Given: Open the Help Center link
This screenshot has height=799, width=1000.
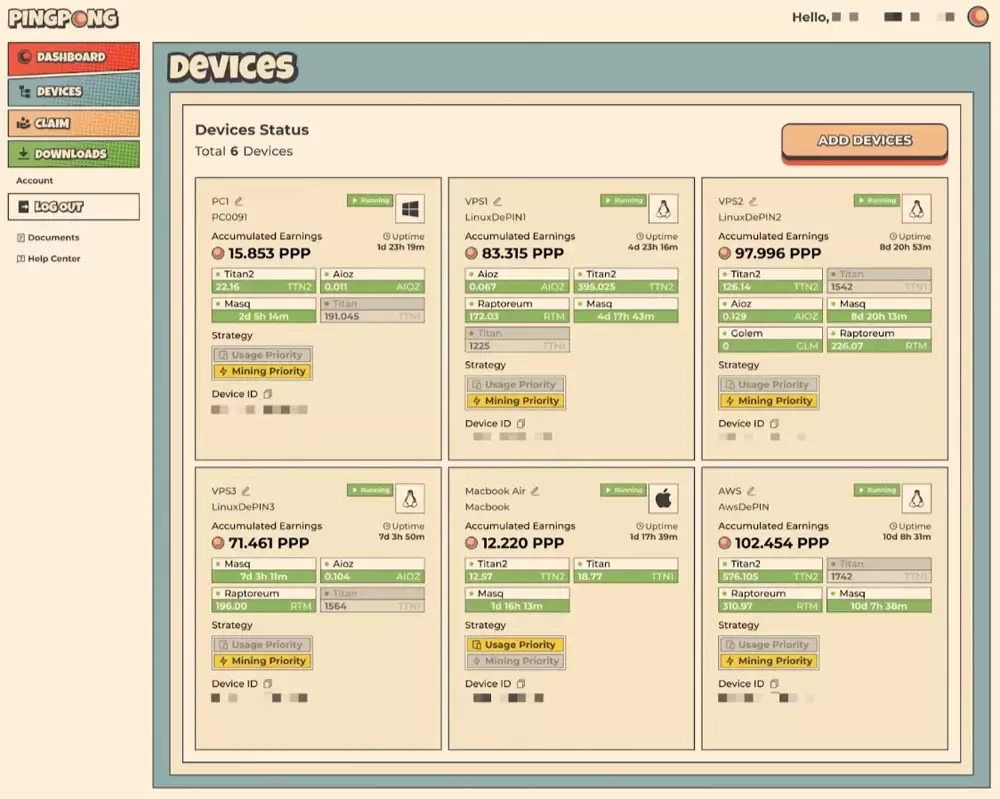Looking at the screenshot, I should coord(53,259).
